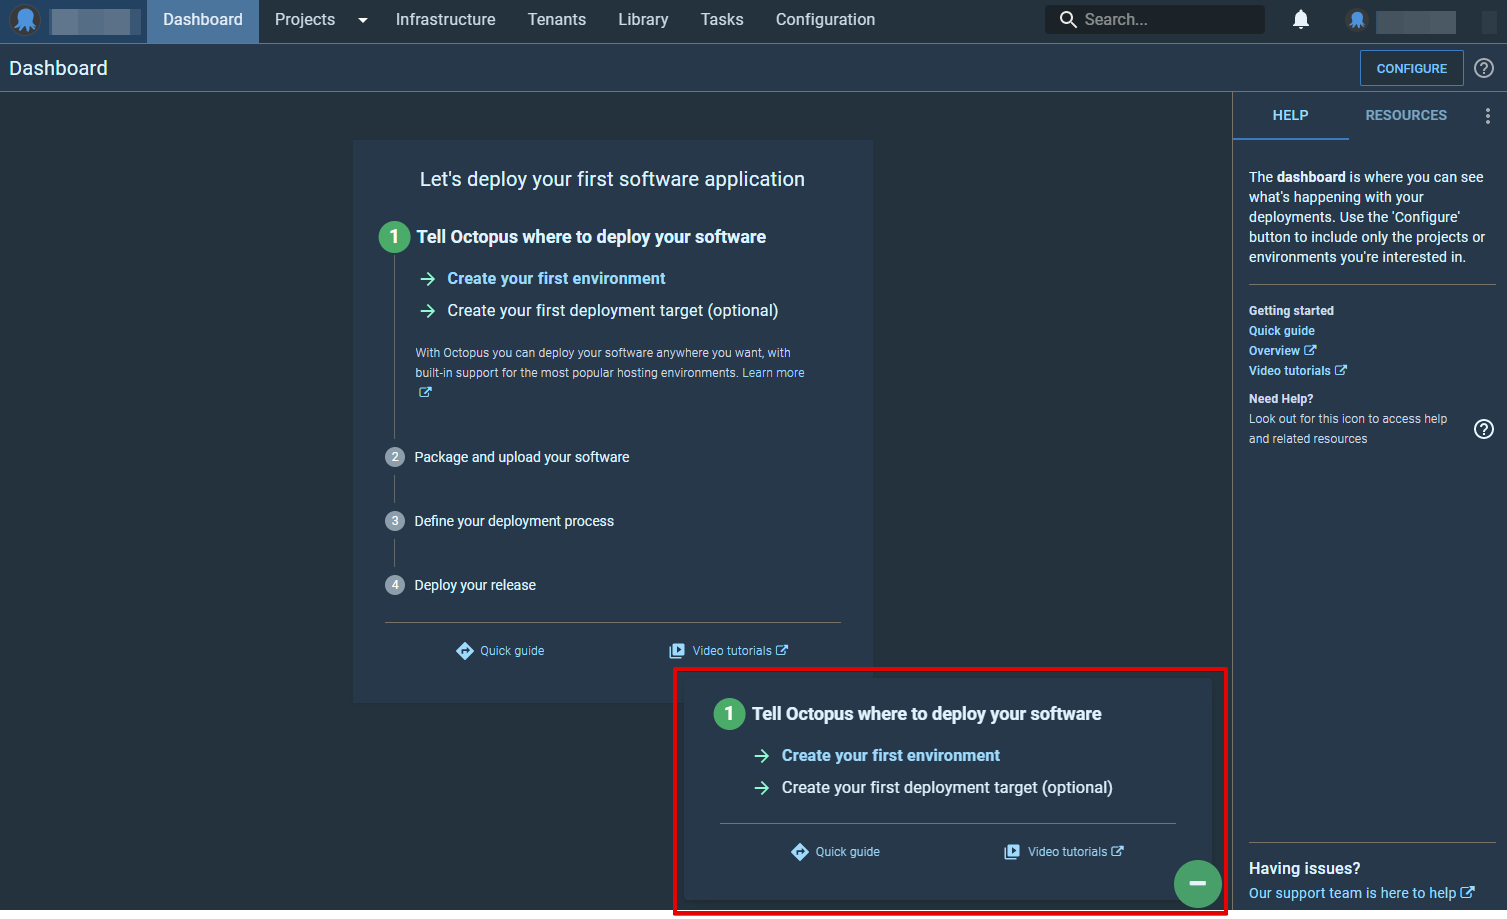Click the Octopus logo in the top-left corner
Screen dimensions: 1507x919
tap(25, 20)
